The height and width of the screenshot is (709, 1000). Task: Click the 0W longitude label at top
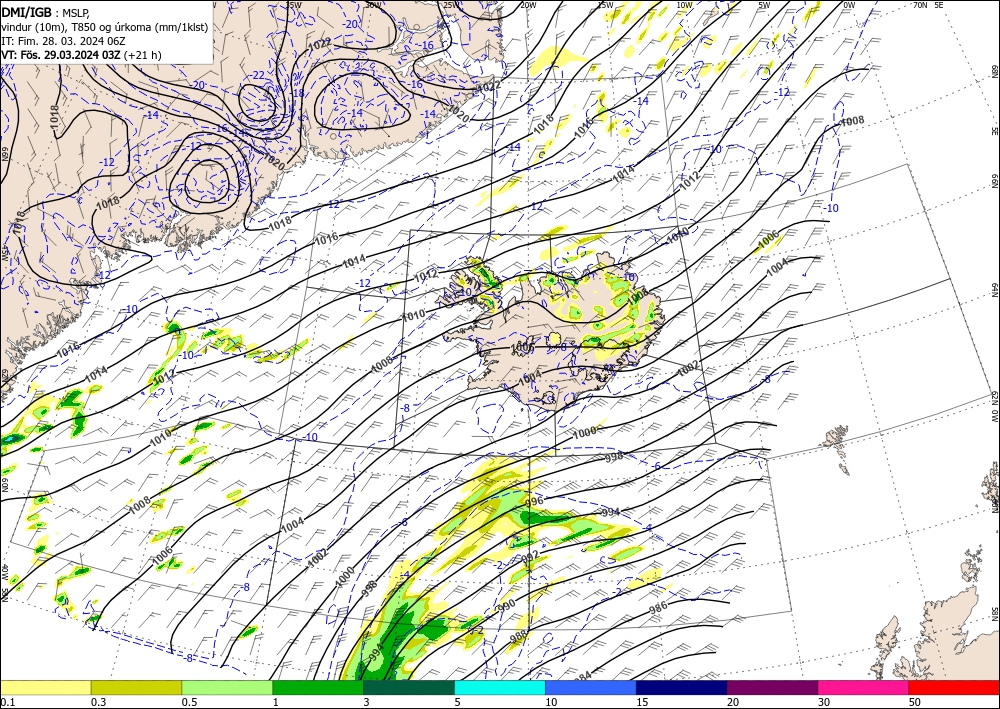(x=849, y=5)
